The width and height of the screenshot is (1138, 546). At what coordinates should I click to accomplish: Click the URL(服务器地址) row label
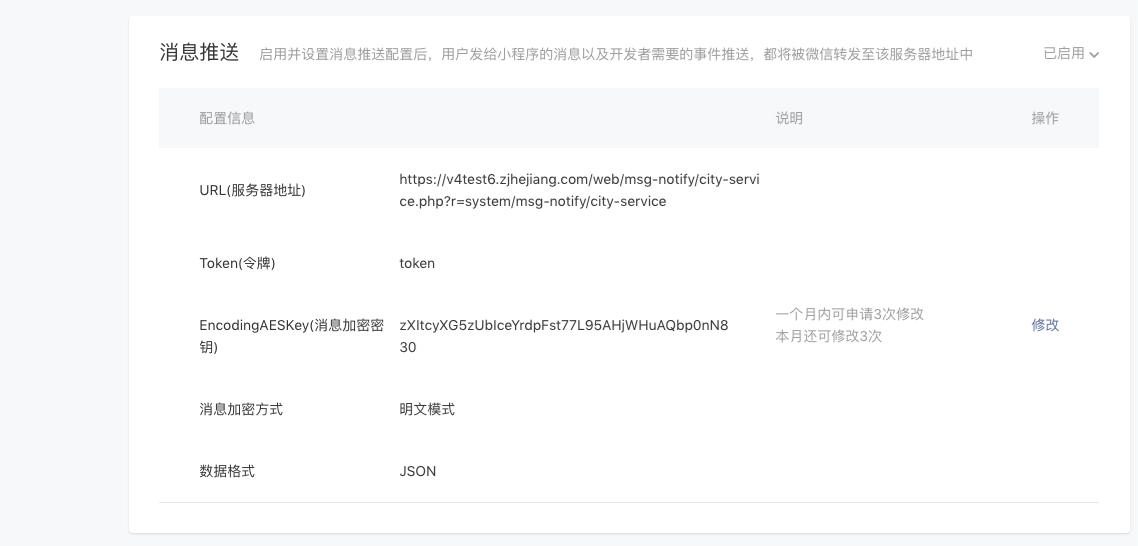252,190
